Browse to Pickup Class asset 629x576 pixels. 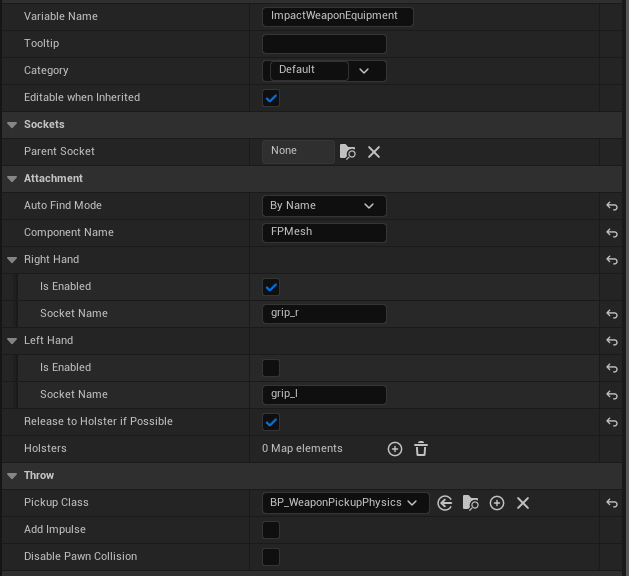coord(471,503)
